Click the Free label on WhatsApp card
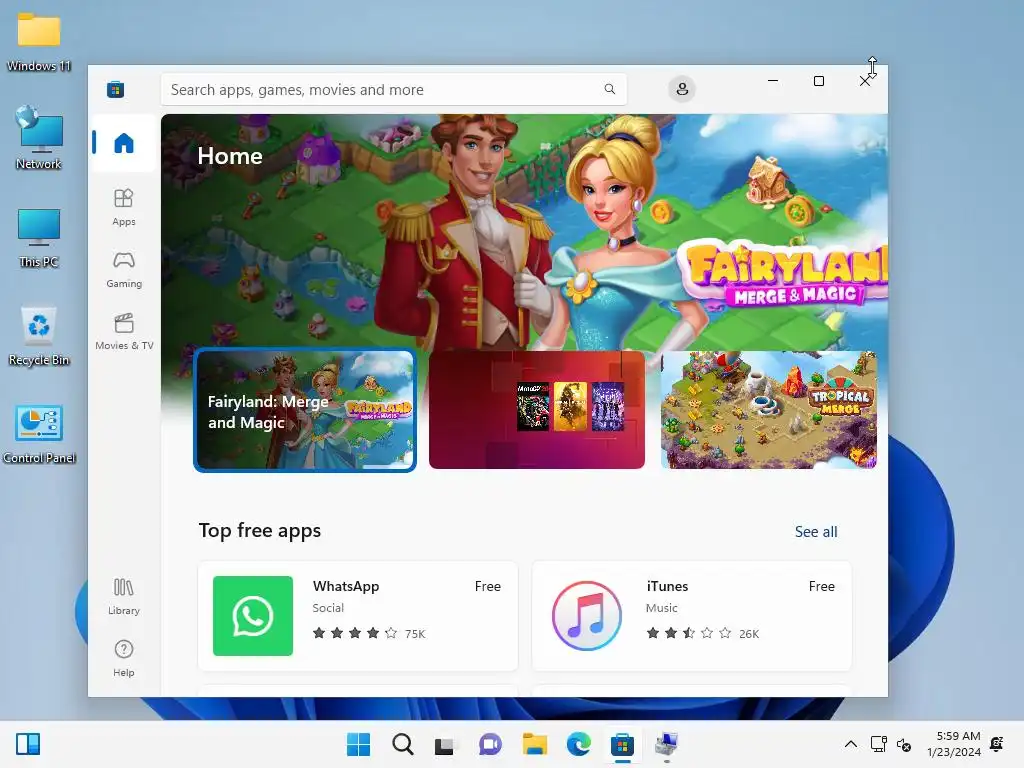 (x=488, y=586)
